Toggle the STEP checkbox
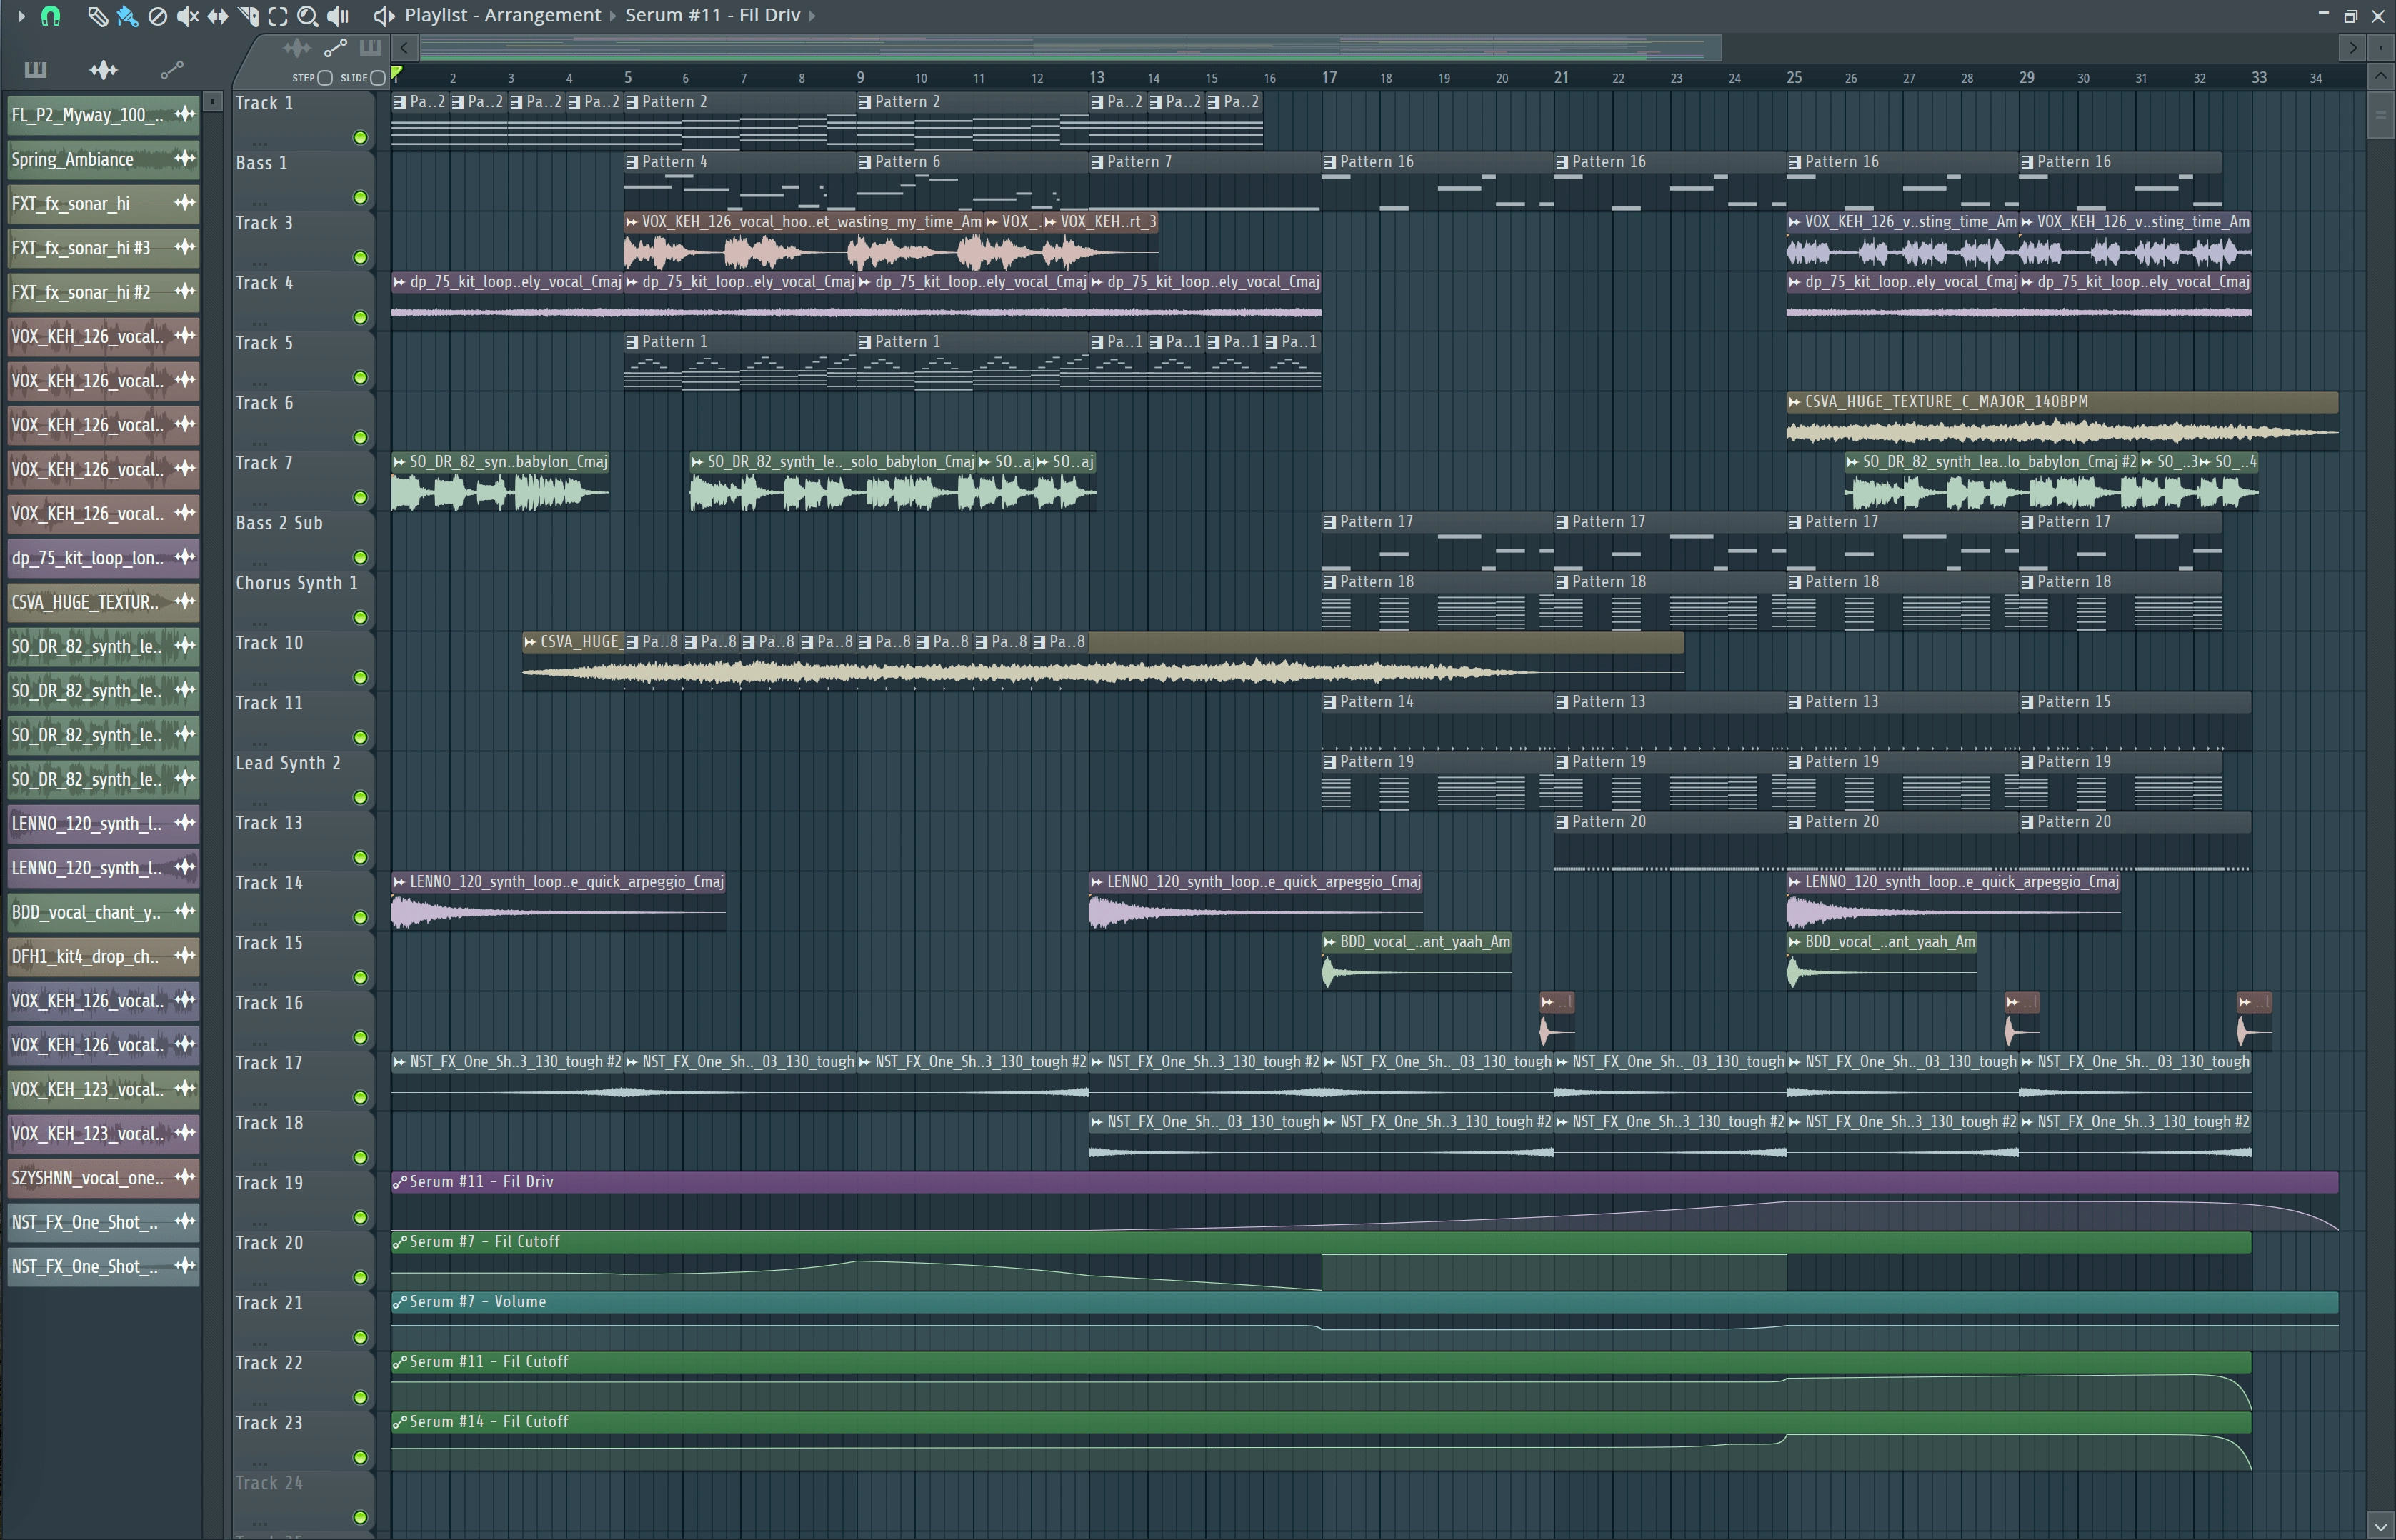The height and width of the screenshot is (1540, 2396). (x=325, y=78)
